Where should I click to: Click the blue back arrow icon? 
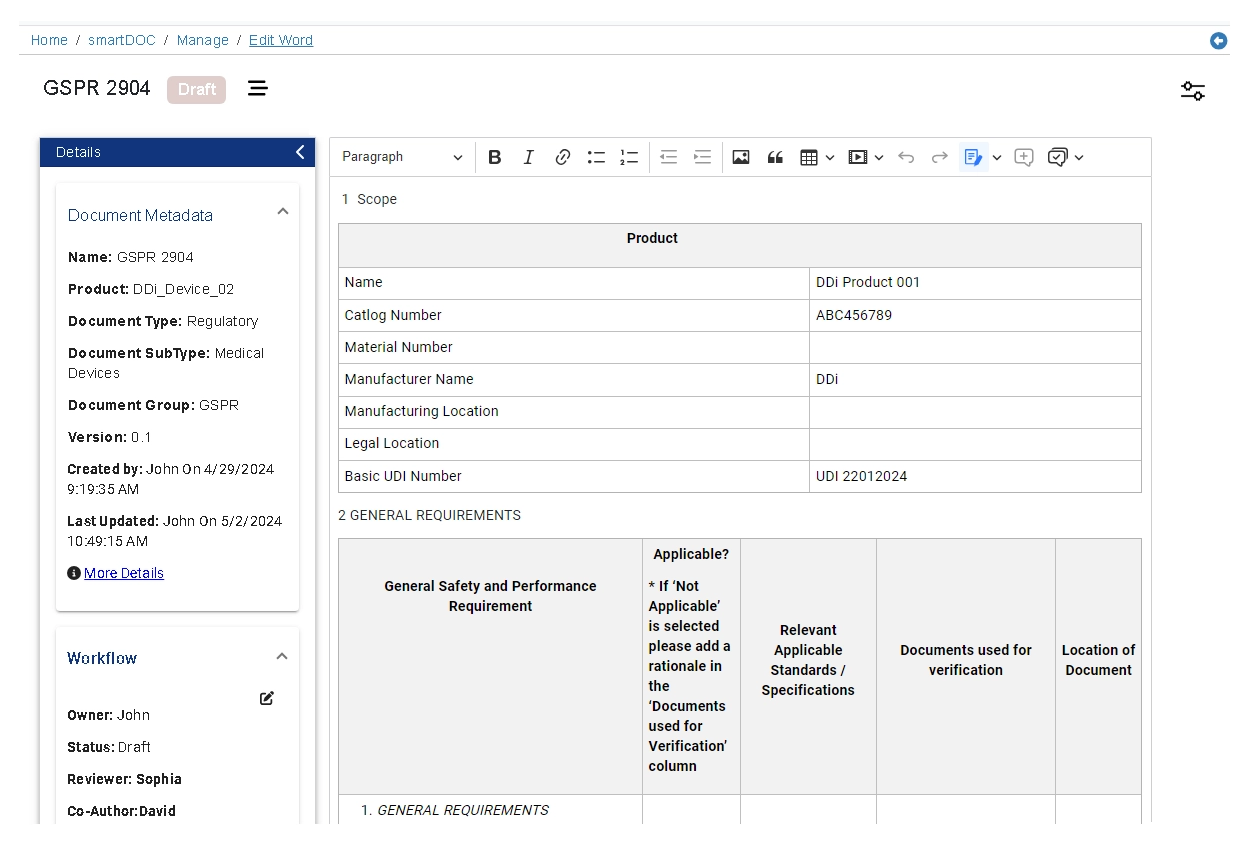pos(1218,41)
